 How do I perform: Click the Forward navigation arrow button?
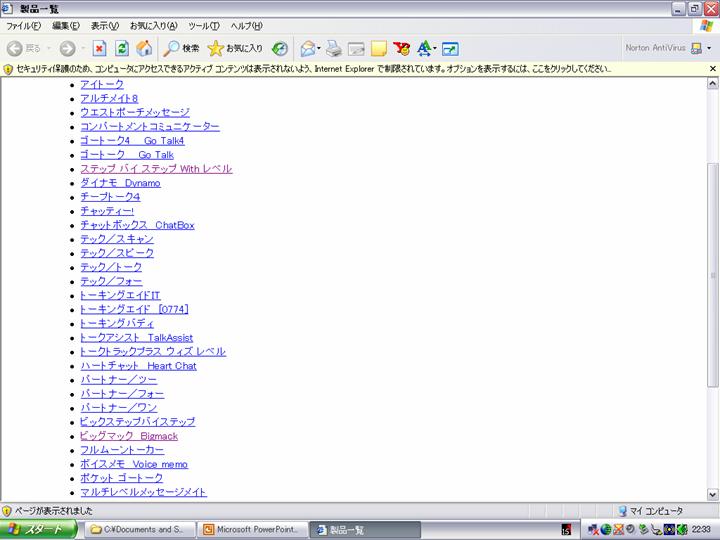click(68, 48)
